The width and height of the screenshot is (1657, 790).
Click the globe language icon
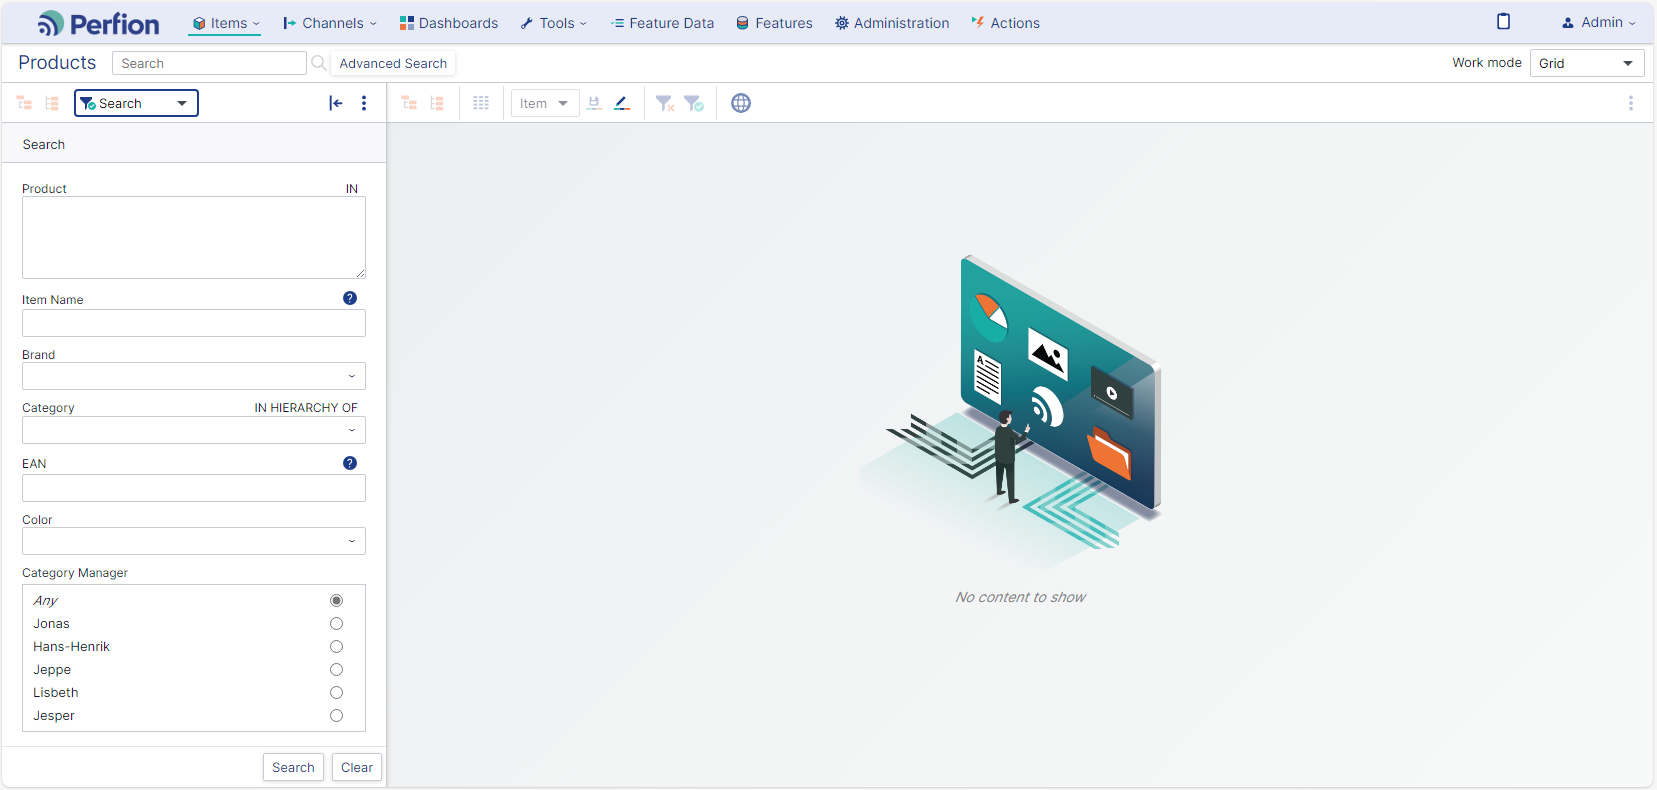tap(741, 103)
